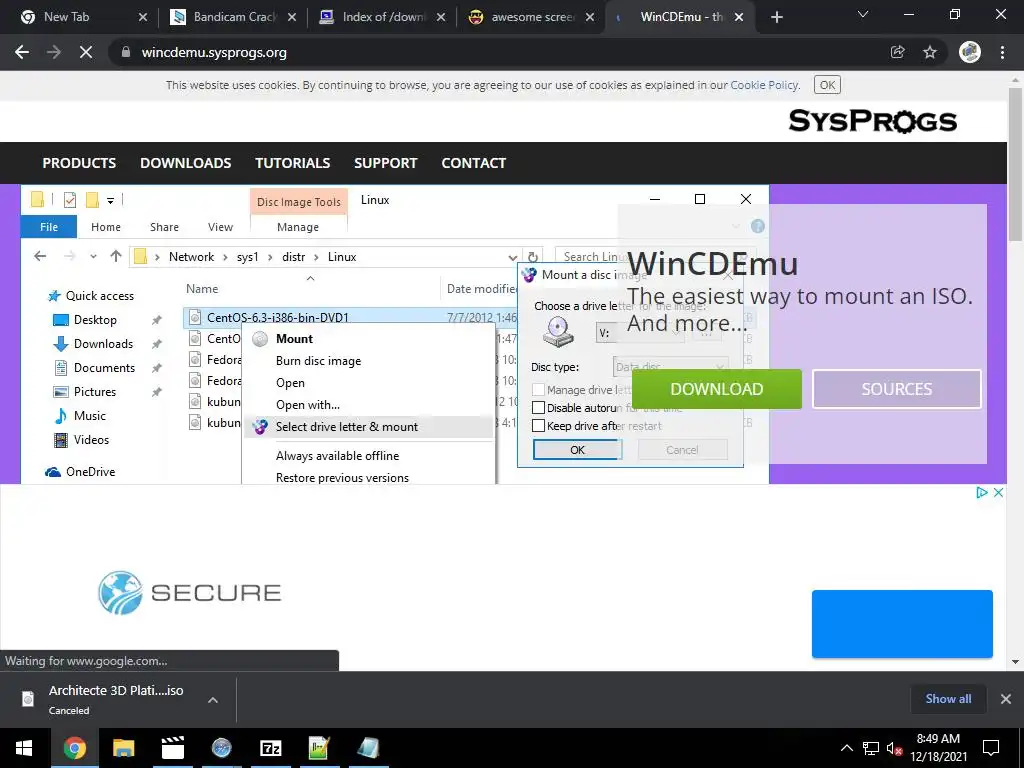Open File Explorer from taskbar
Image resolution: width=1024 pixels, height=768 pixels.
[123, 748]
